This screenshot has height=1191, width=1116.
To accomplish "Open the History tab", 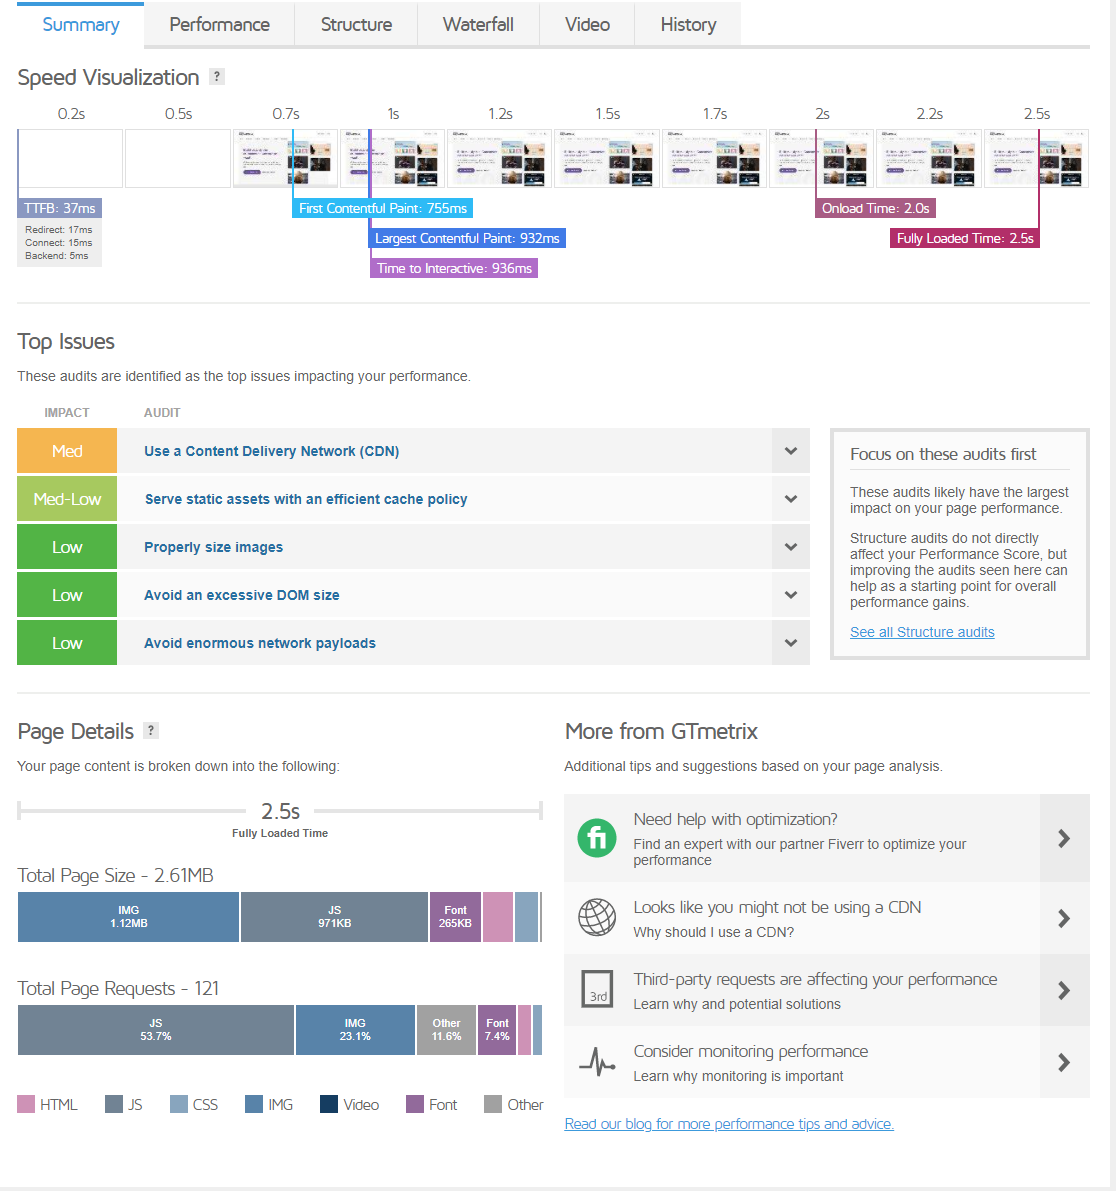I will 687,24.
